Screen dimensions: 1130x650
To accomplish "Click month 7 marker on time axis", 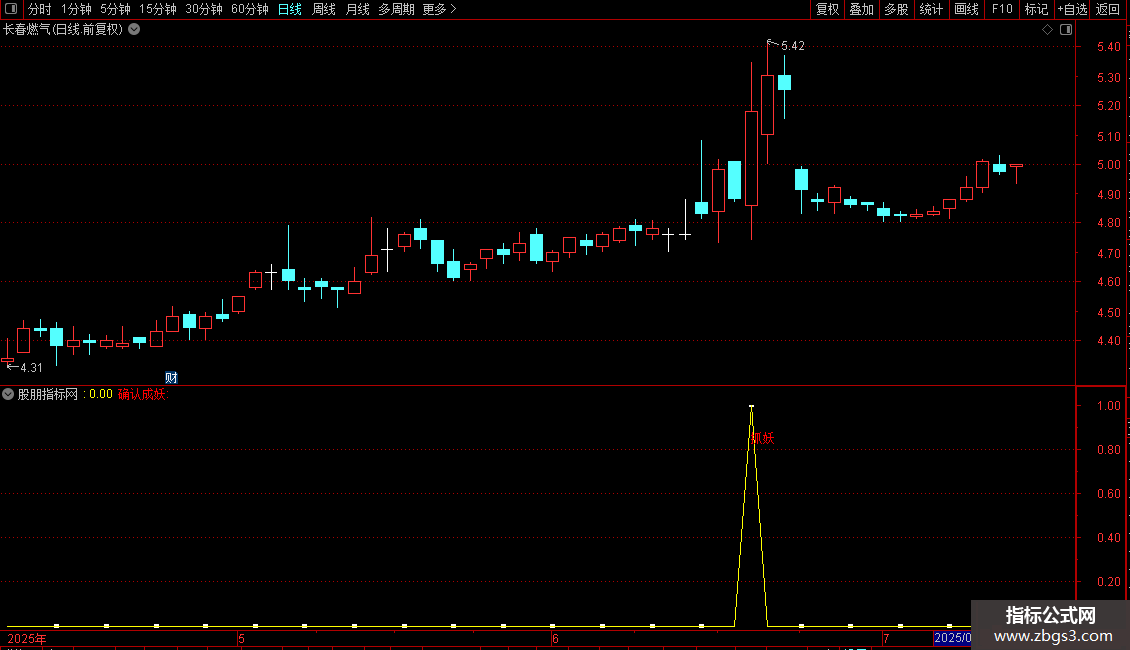I will pos(886,639).
